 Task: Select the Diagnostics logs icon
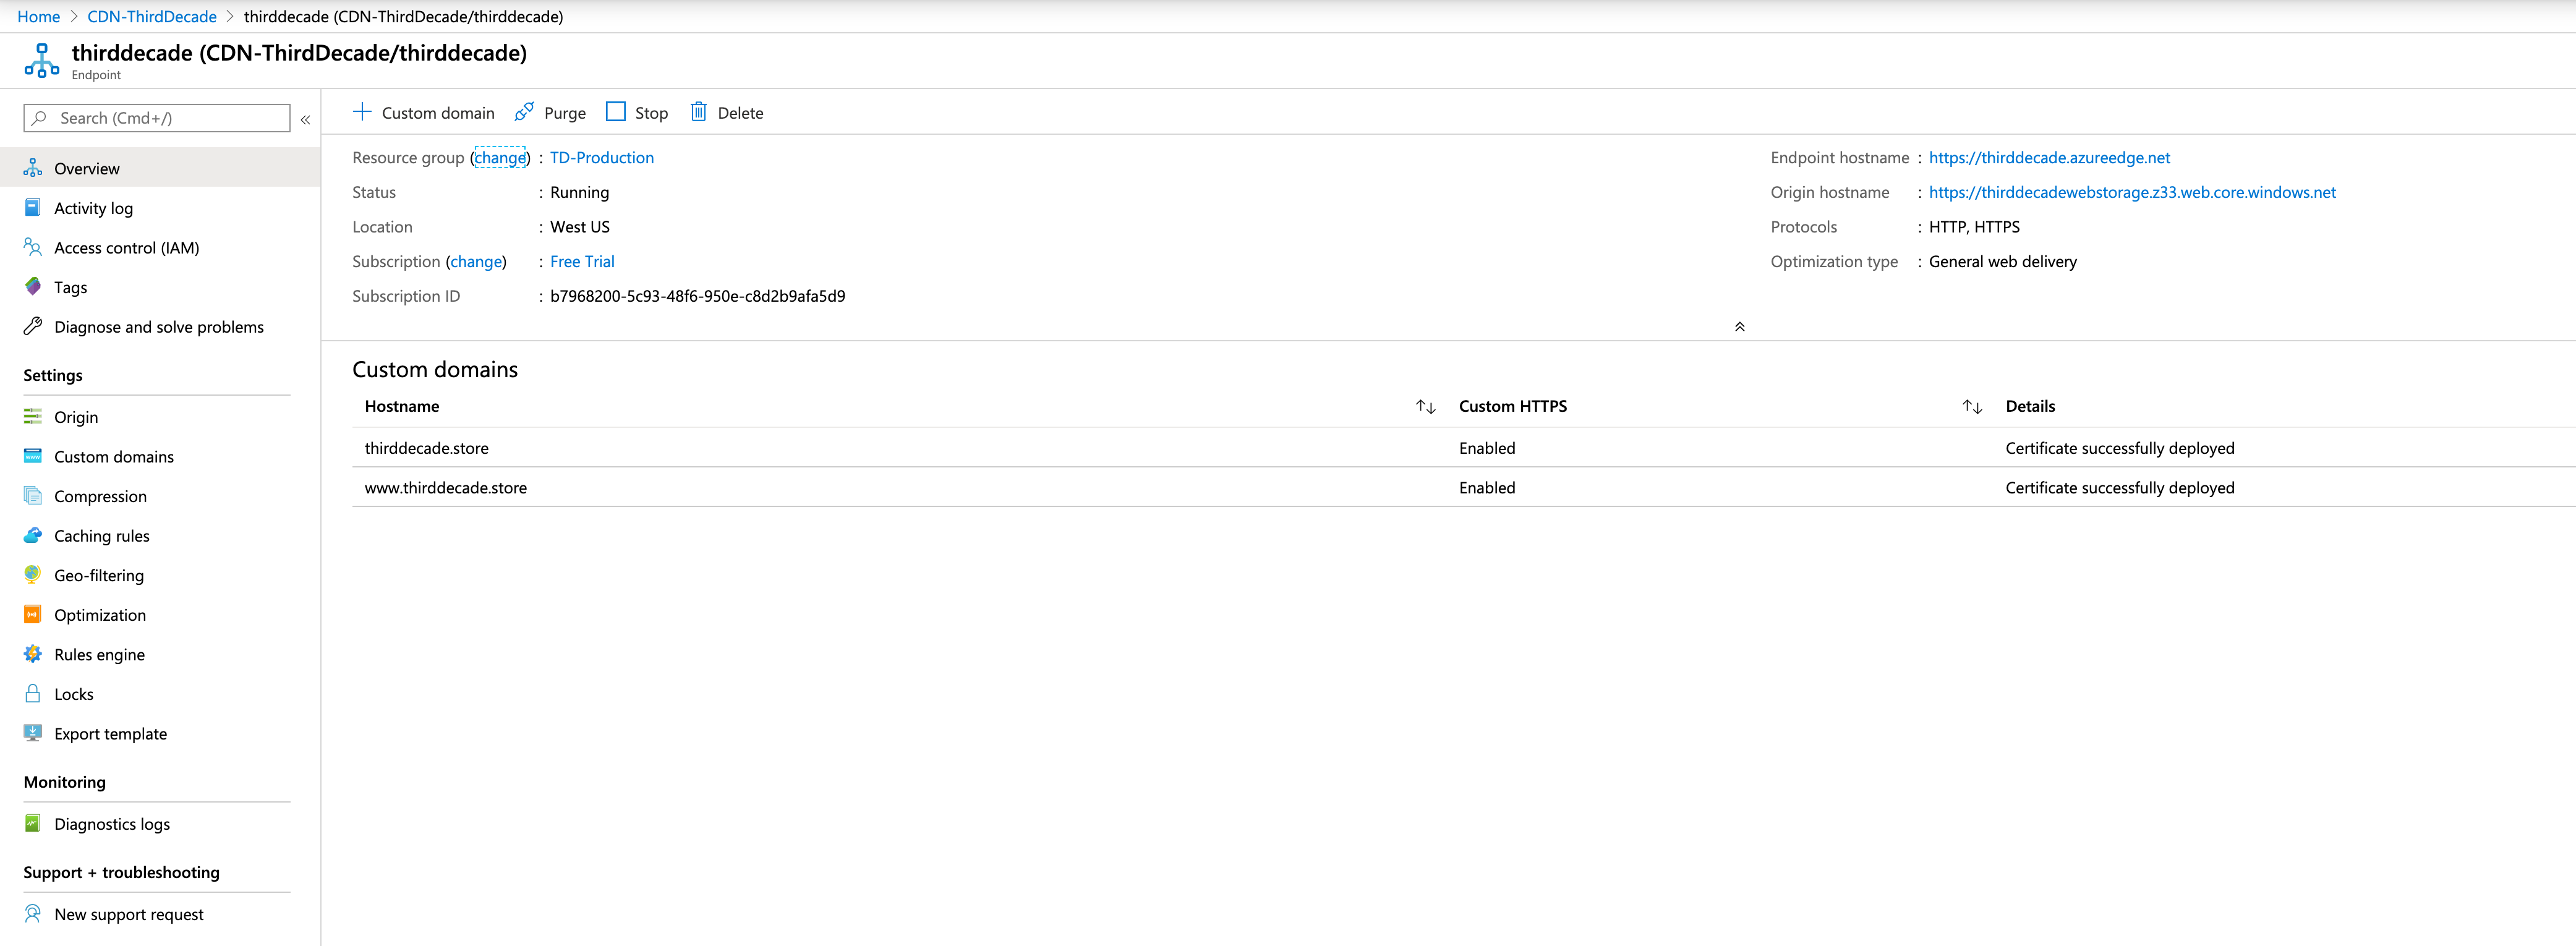(33, 823)
